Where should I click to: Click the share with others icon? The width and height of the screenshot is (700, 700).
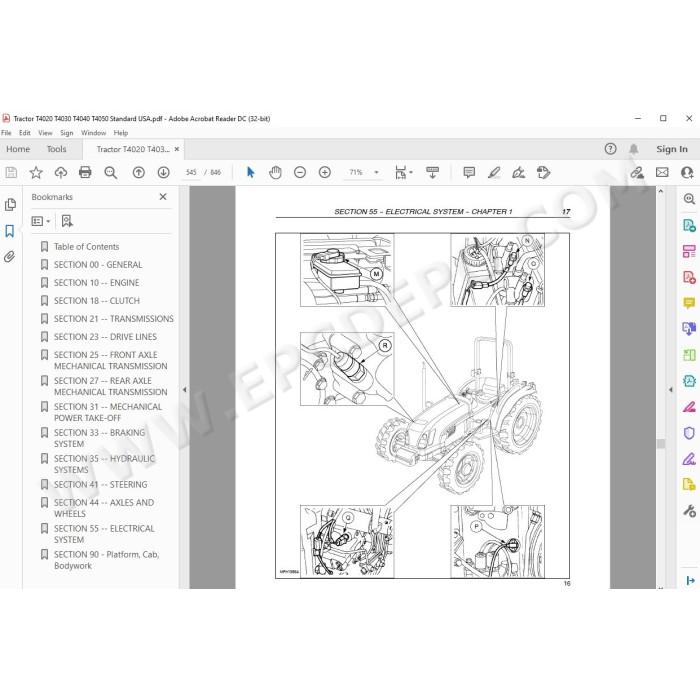coord(687,172)
